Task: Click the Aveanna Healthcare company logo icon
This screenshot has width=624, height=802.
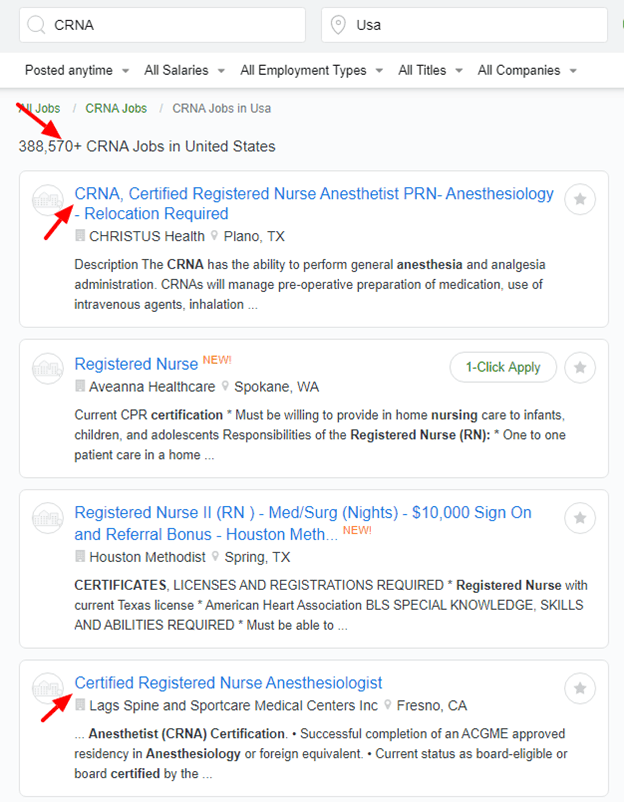Action: [x=47, y=369]
